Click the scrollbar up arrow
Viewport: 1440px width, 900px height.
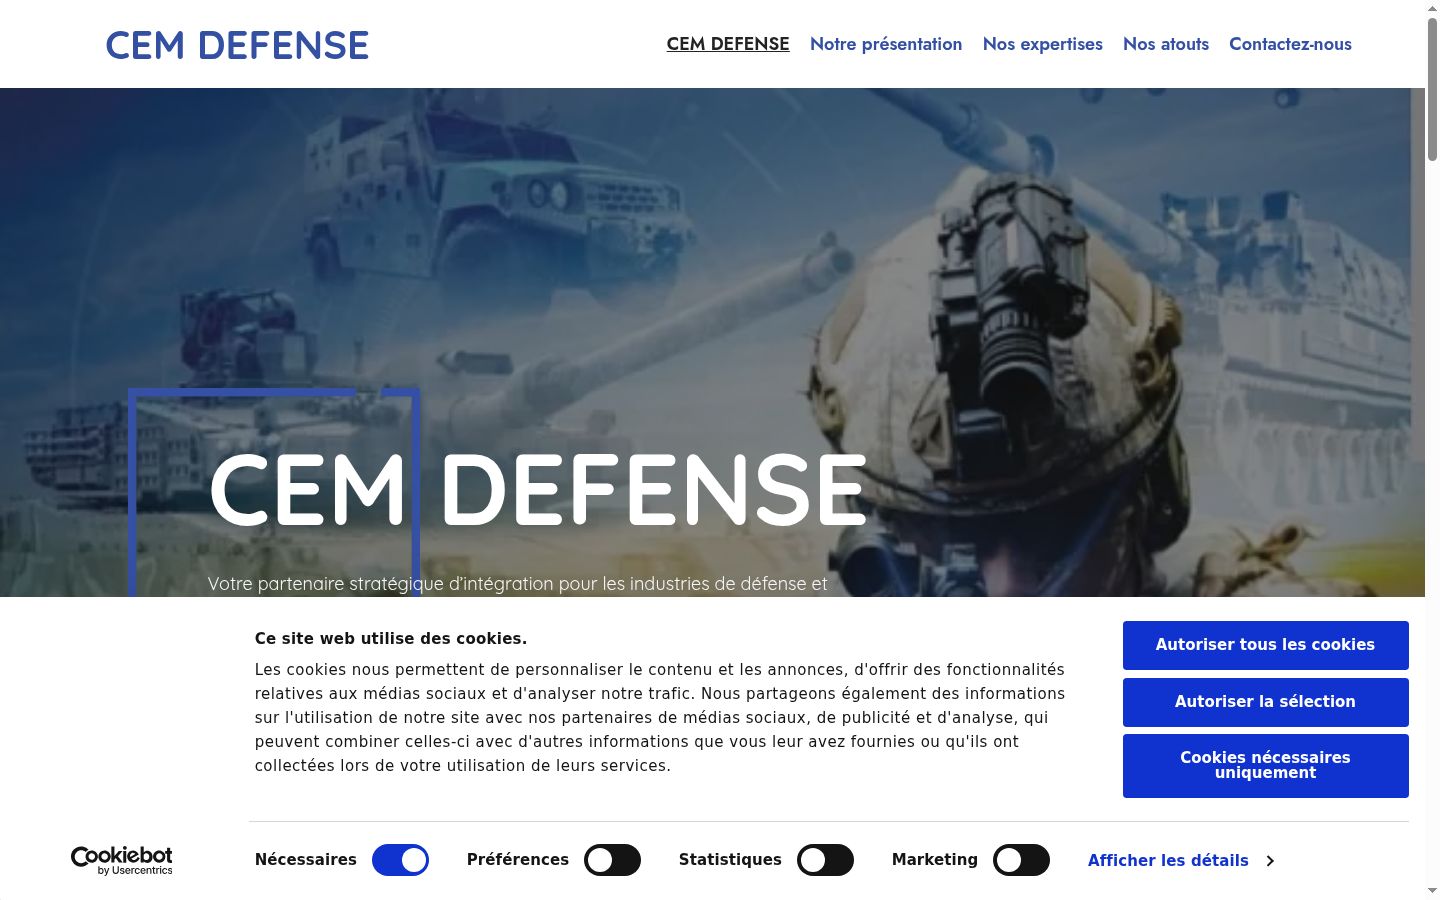click(x=1432, y=7)
